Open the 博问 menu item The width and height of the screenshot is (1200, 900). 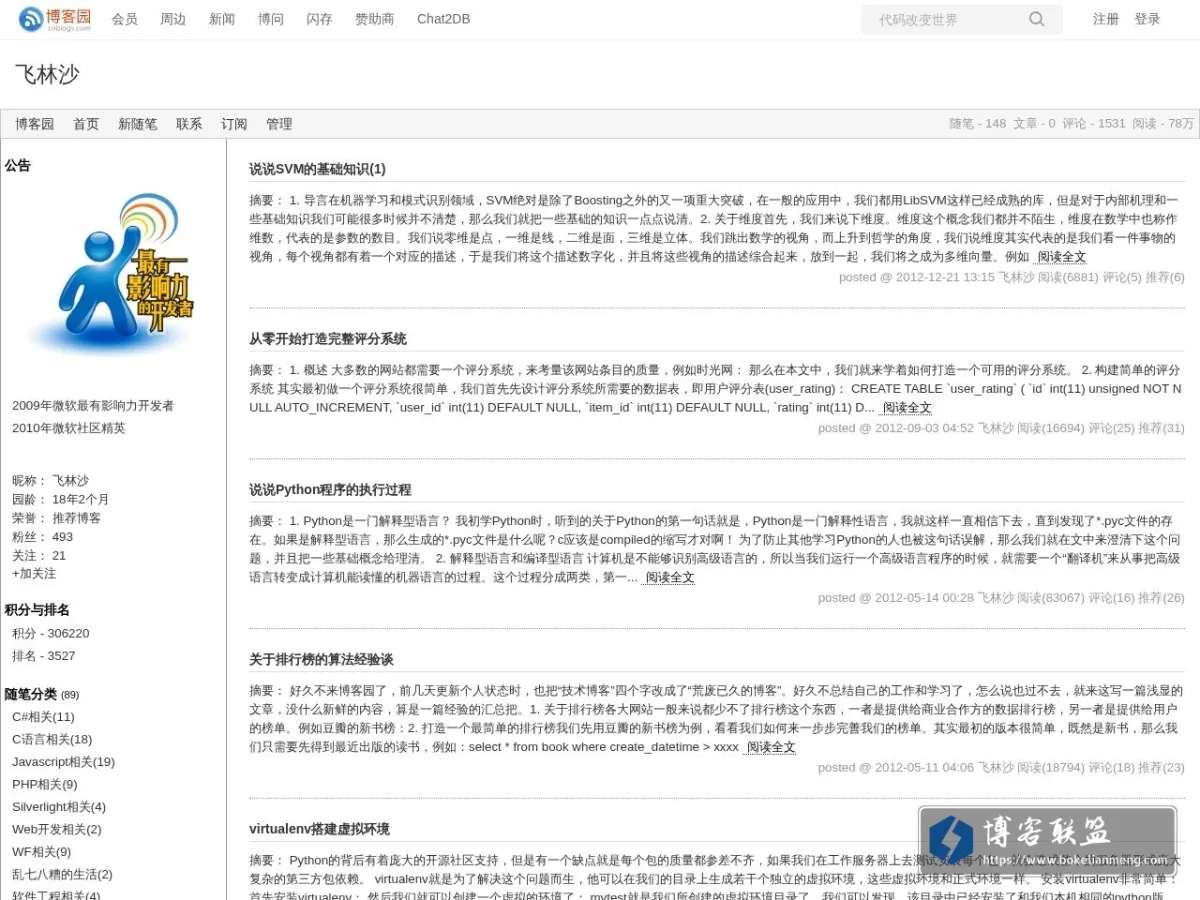271,19
